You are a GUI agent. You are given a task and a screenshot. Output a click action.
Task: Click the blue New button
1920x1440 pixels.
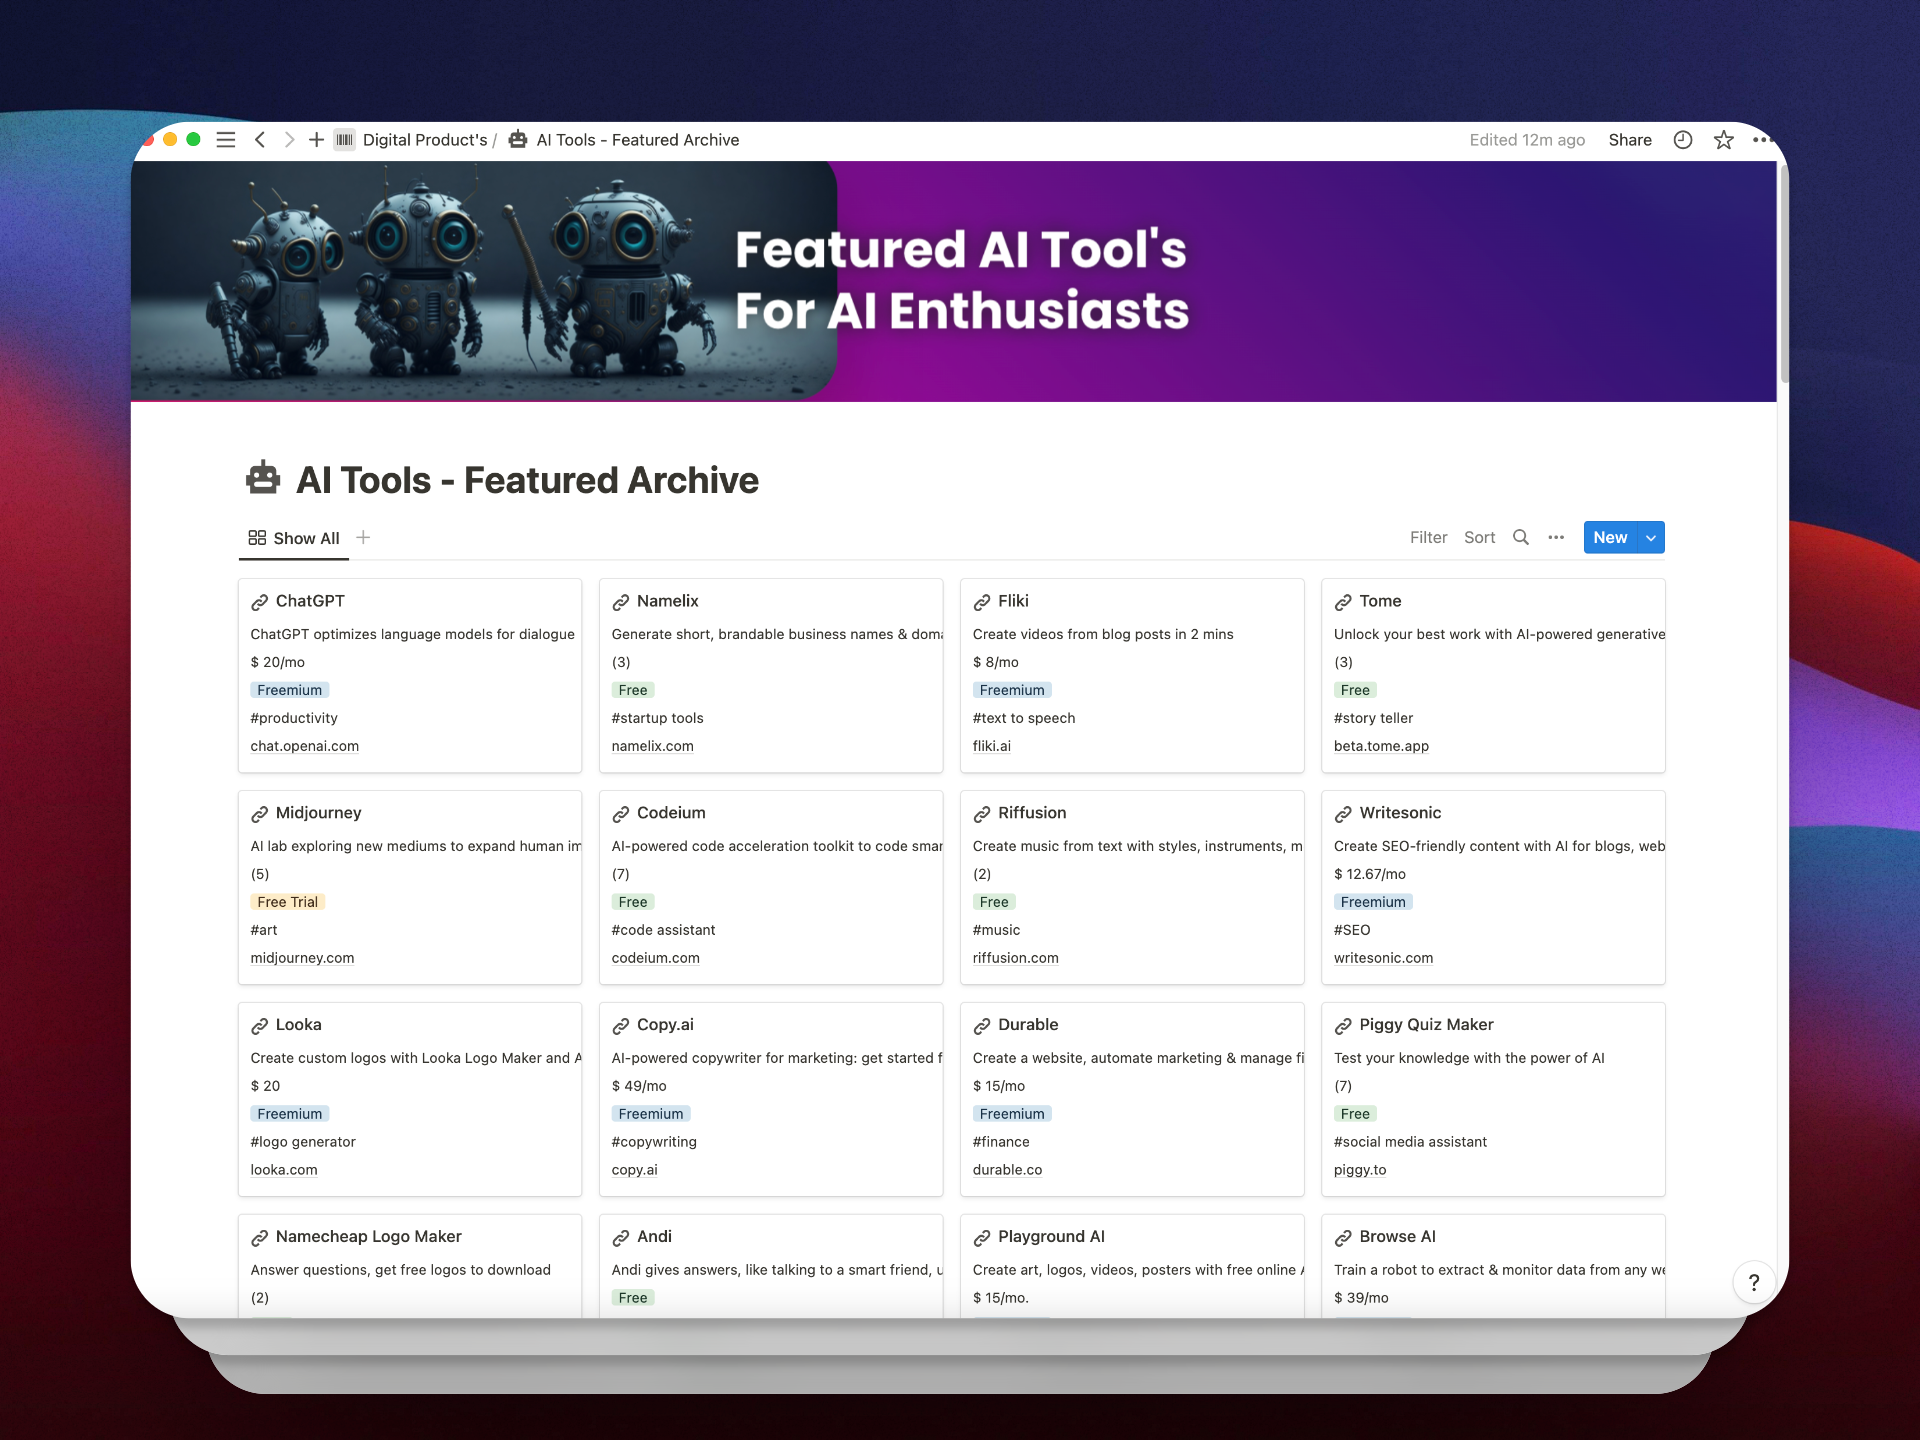point(1610,537)
